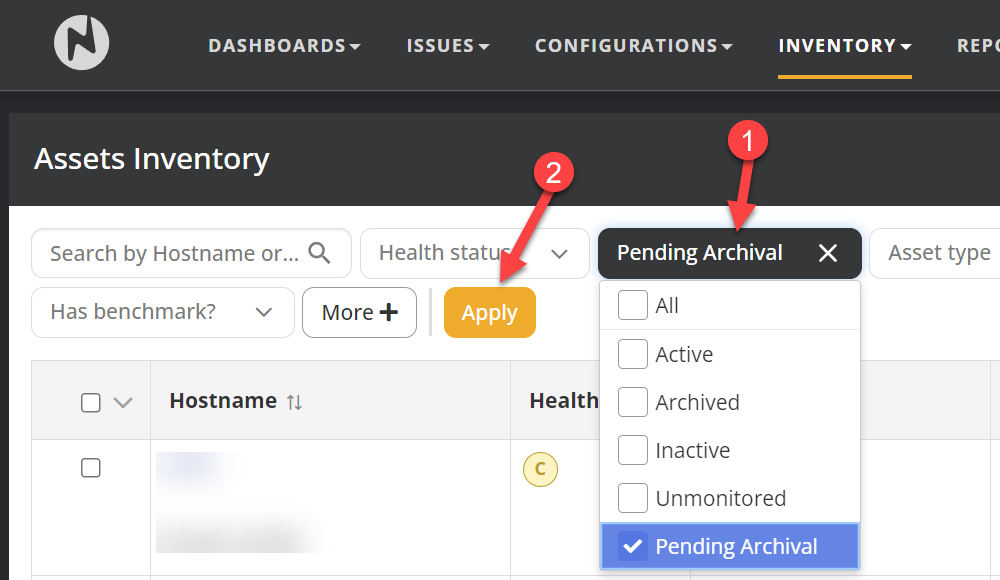Image resolution: width=1000 pixels, height=580 pixels.
Task: Type in the Search by Hostname field
Action: coord(175,254)
